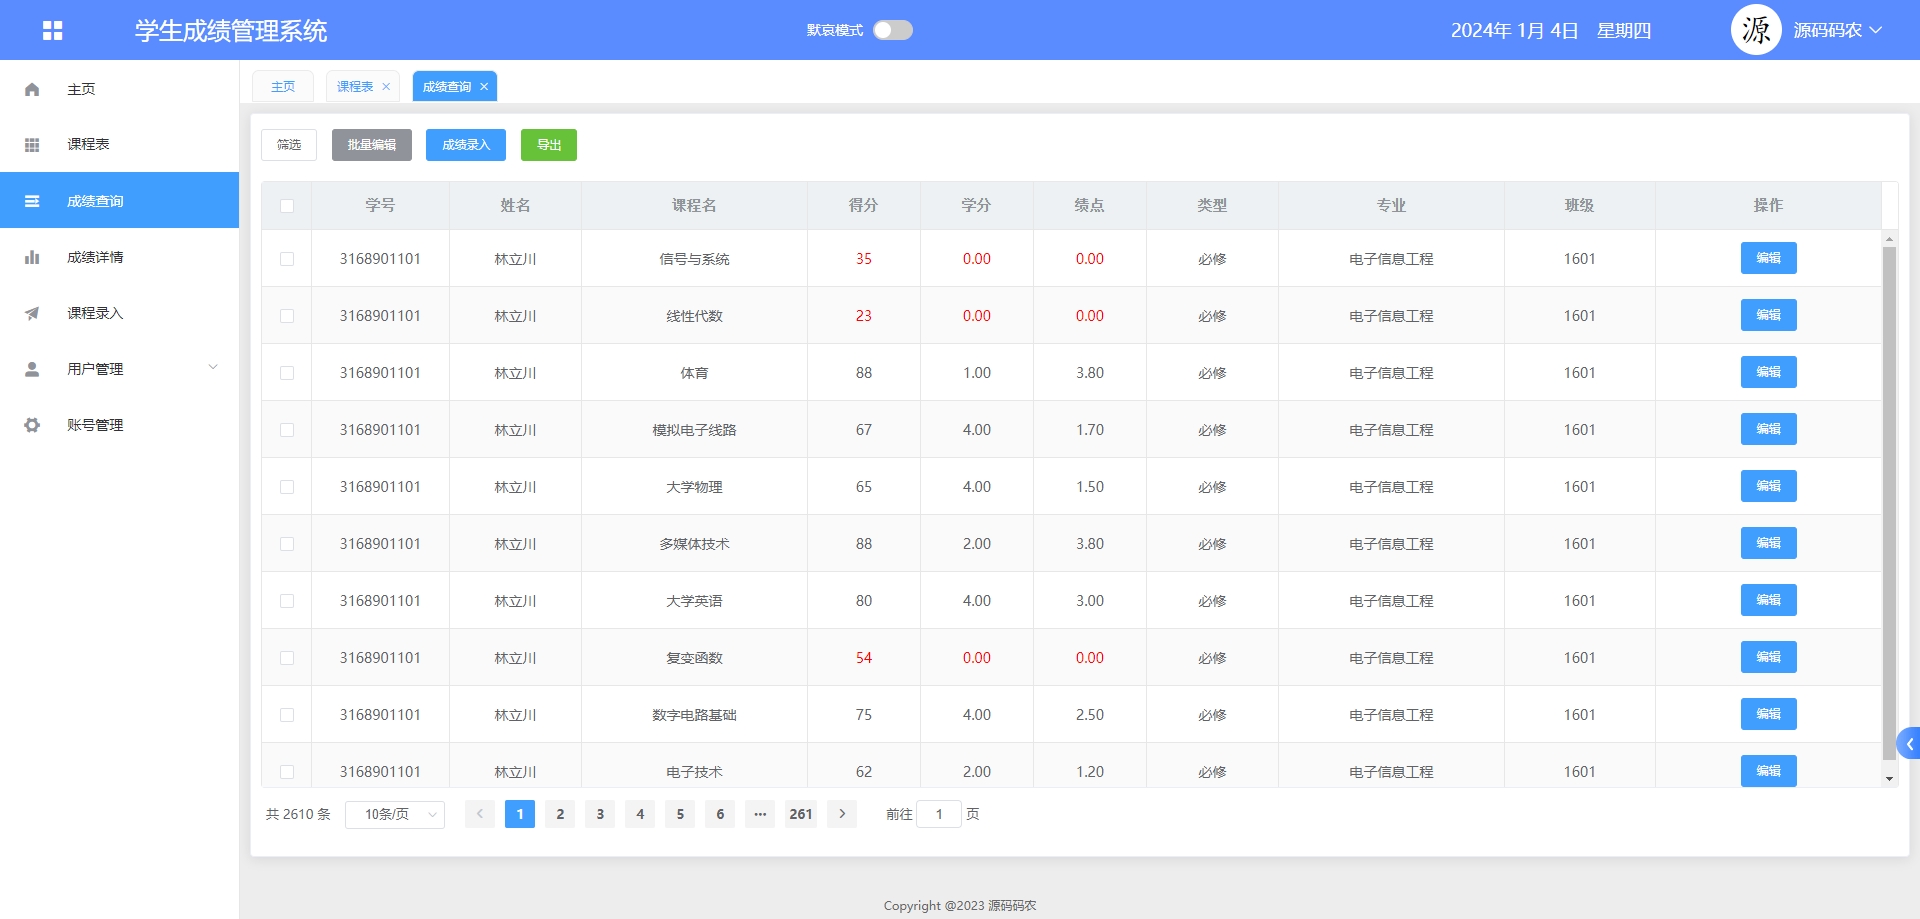
Task: Check the row for 线性代数
Action: (287, 316)
